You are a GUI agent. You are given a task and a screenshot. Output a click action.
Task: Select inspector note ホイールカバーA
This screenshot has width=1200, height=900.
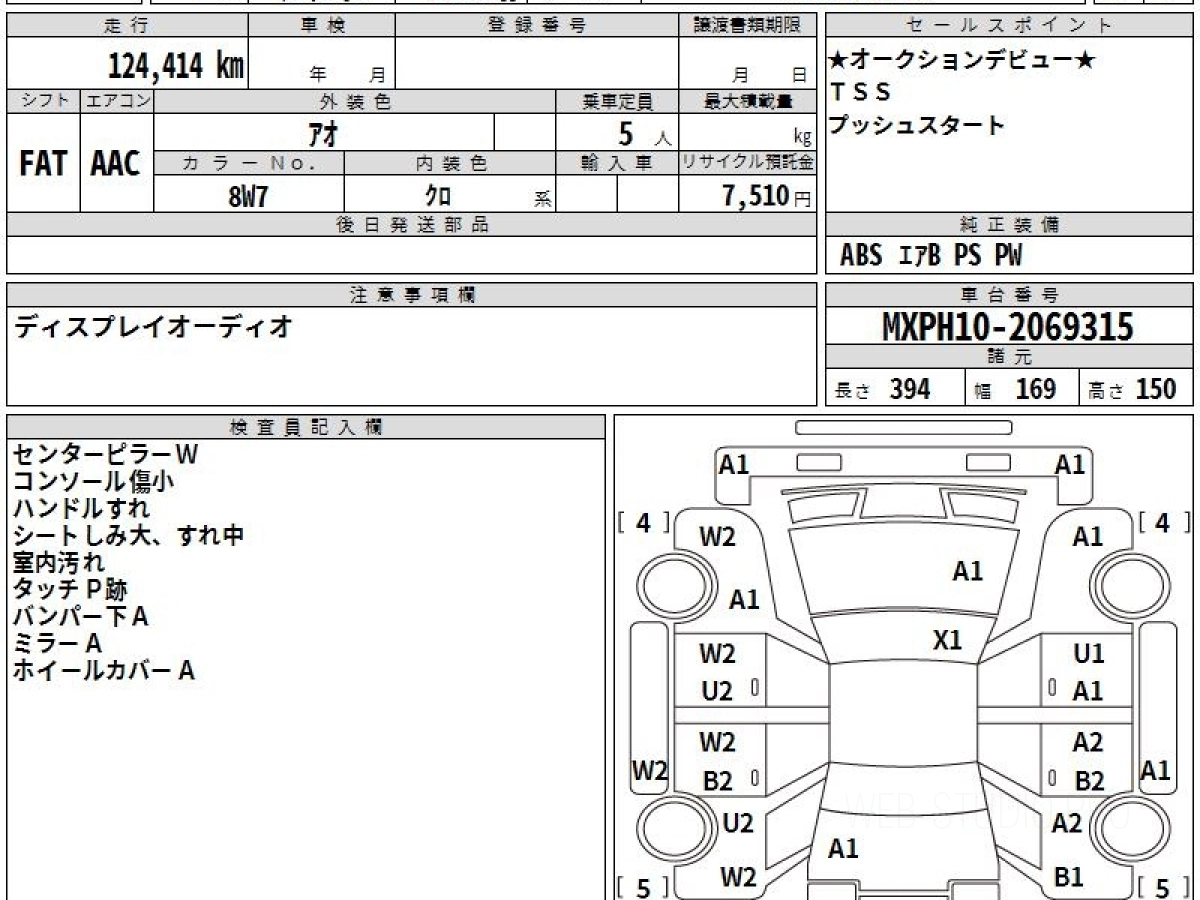click(103, 670)
